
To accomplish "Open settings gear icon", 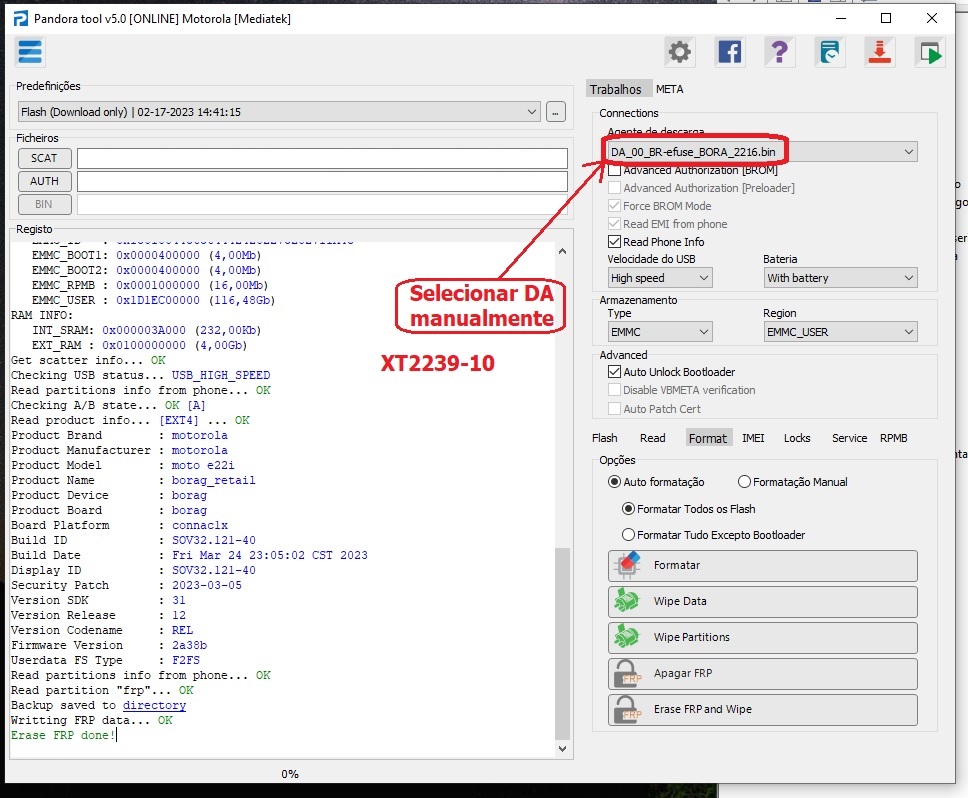I will [680, 52].
